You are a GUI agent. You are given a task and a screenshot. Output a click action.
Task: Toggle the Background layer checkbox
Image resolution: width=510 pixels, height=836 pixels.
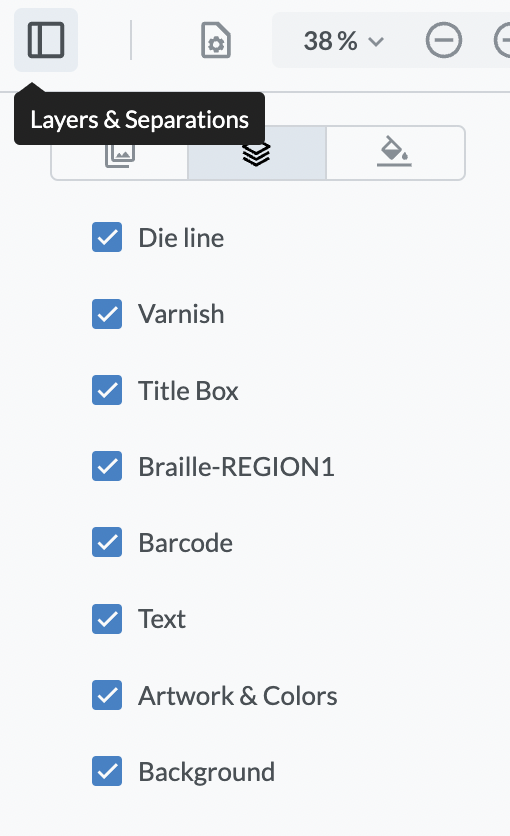coord(107,771)
